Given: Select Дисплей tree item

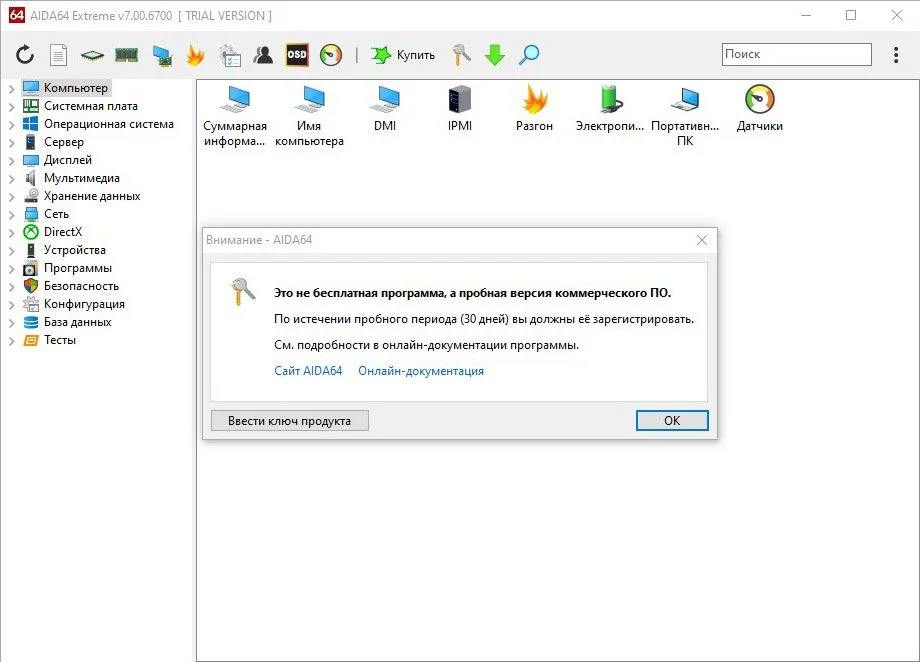Looking at the screenshot, I should 67,160.
